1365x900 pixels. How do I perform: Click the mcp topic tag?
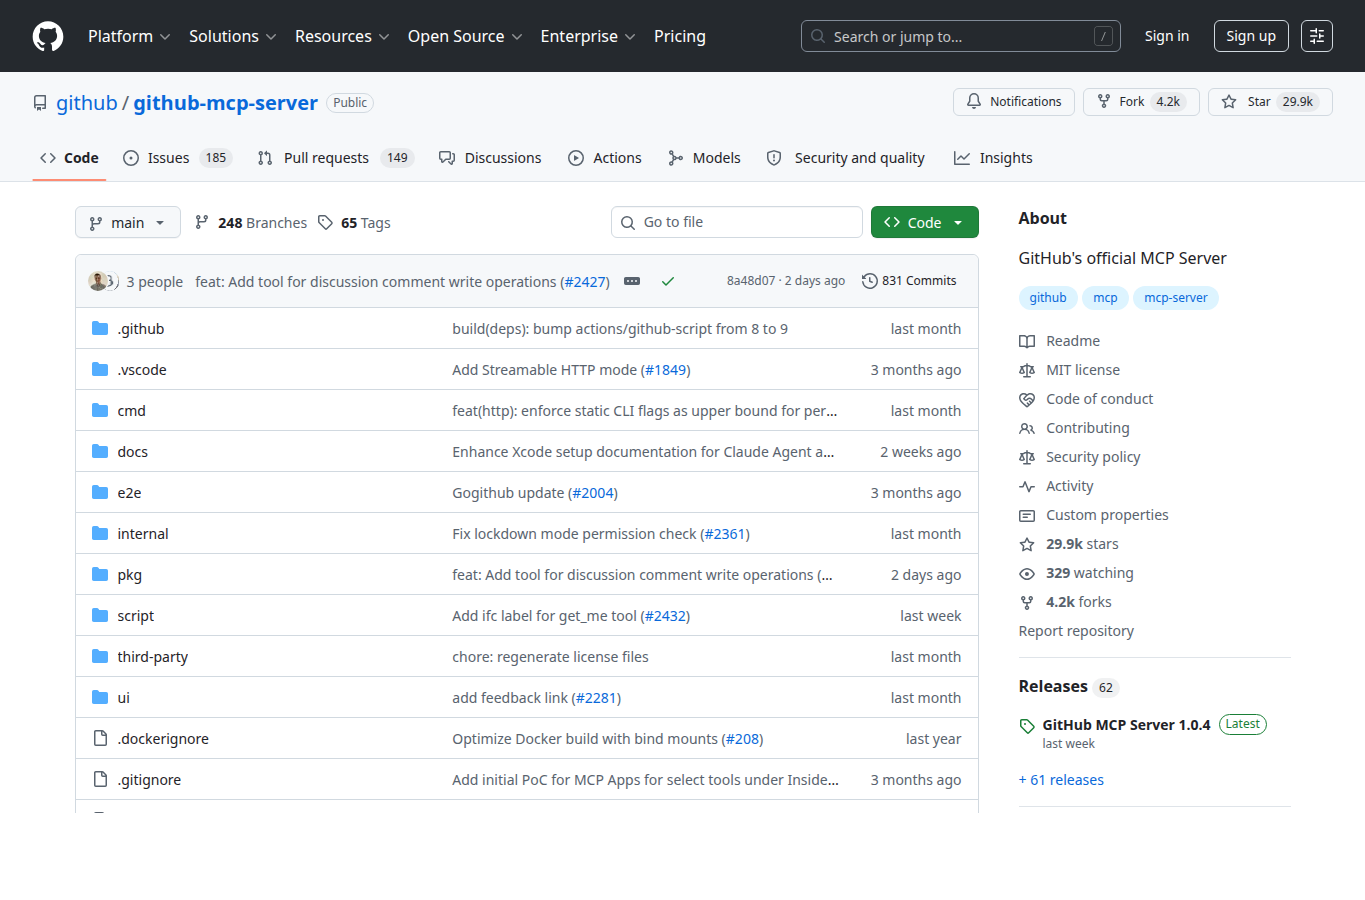click(x=1106, y=298)
